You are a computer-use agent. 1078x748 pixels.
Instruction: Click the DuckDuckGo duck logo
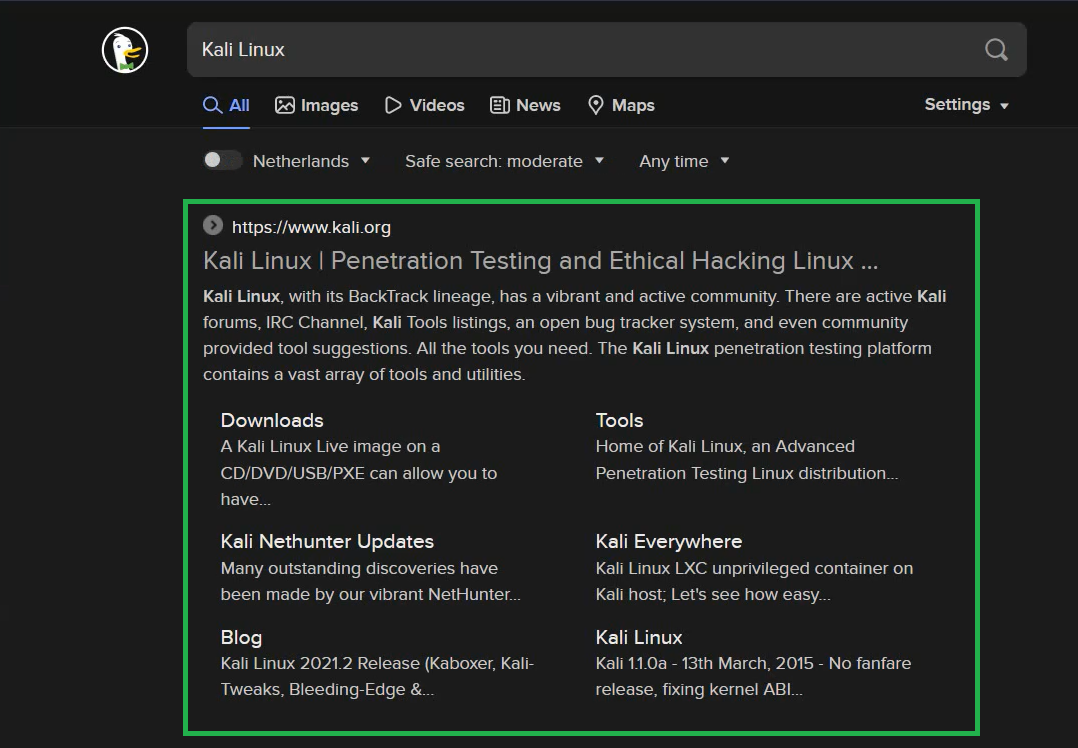pyautogui.click(x=124, y=49)
